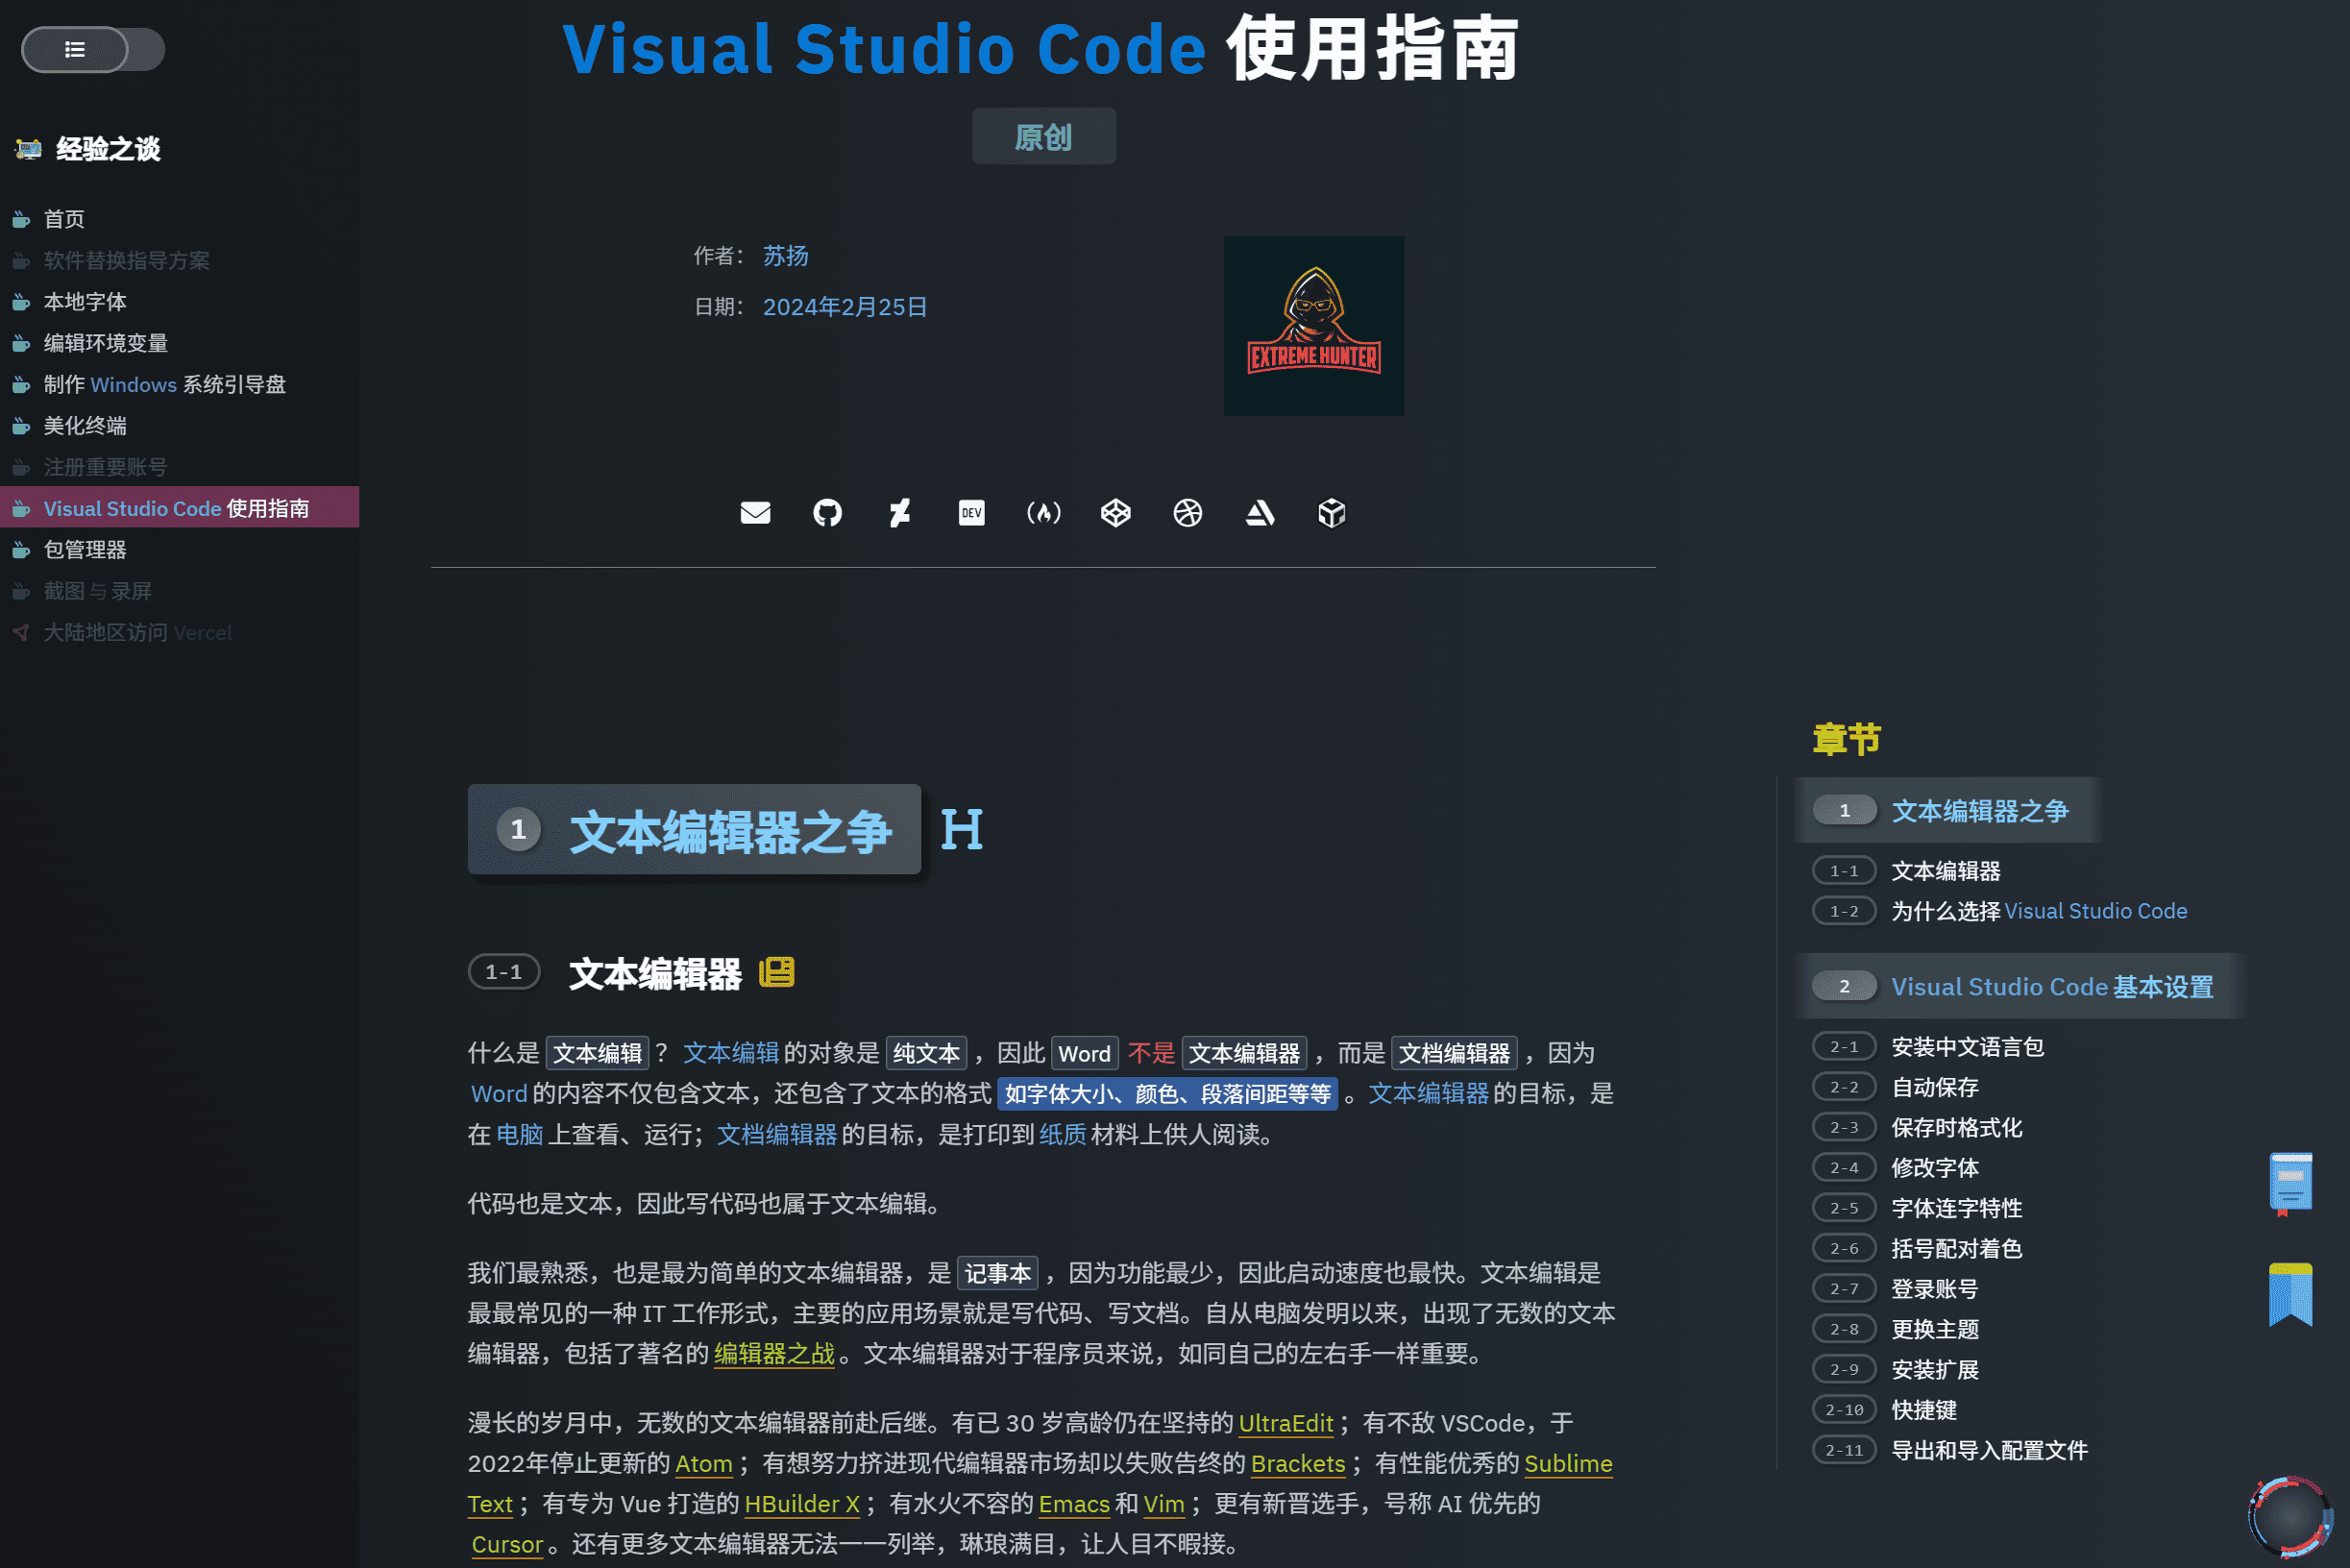Open 注册重要账号 in the sidebar
This screenshot has height=1568, width=2350.
105,467
